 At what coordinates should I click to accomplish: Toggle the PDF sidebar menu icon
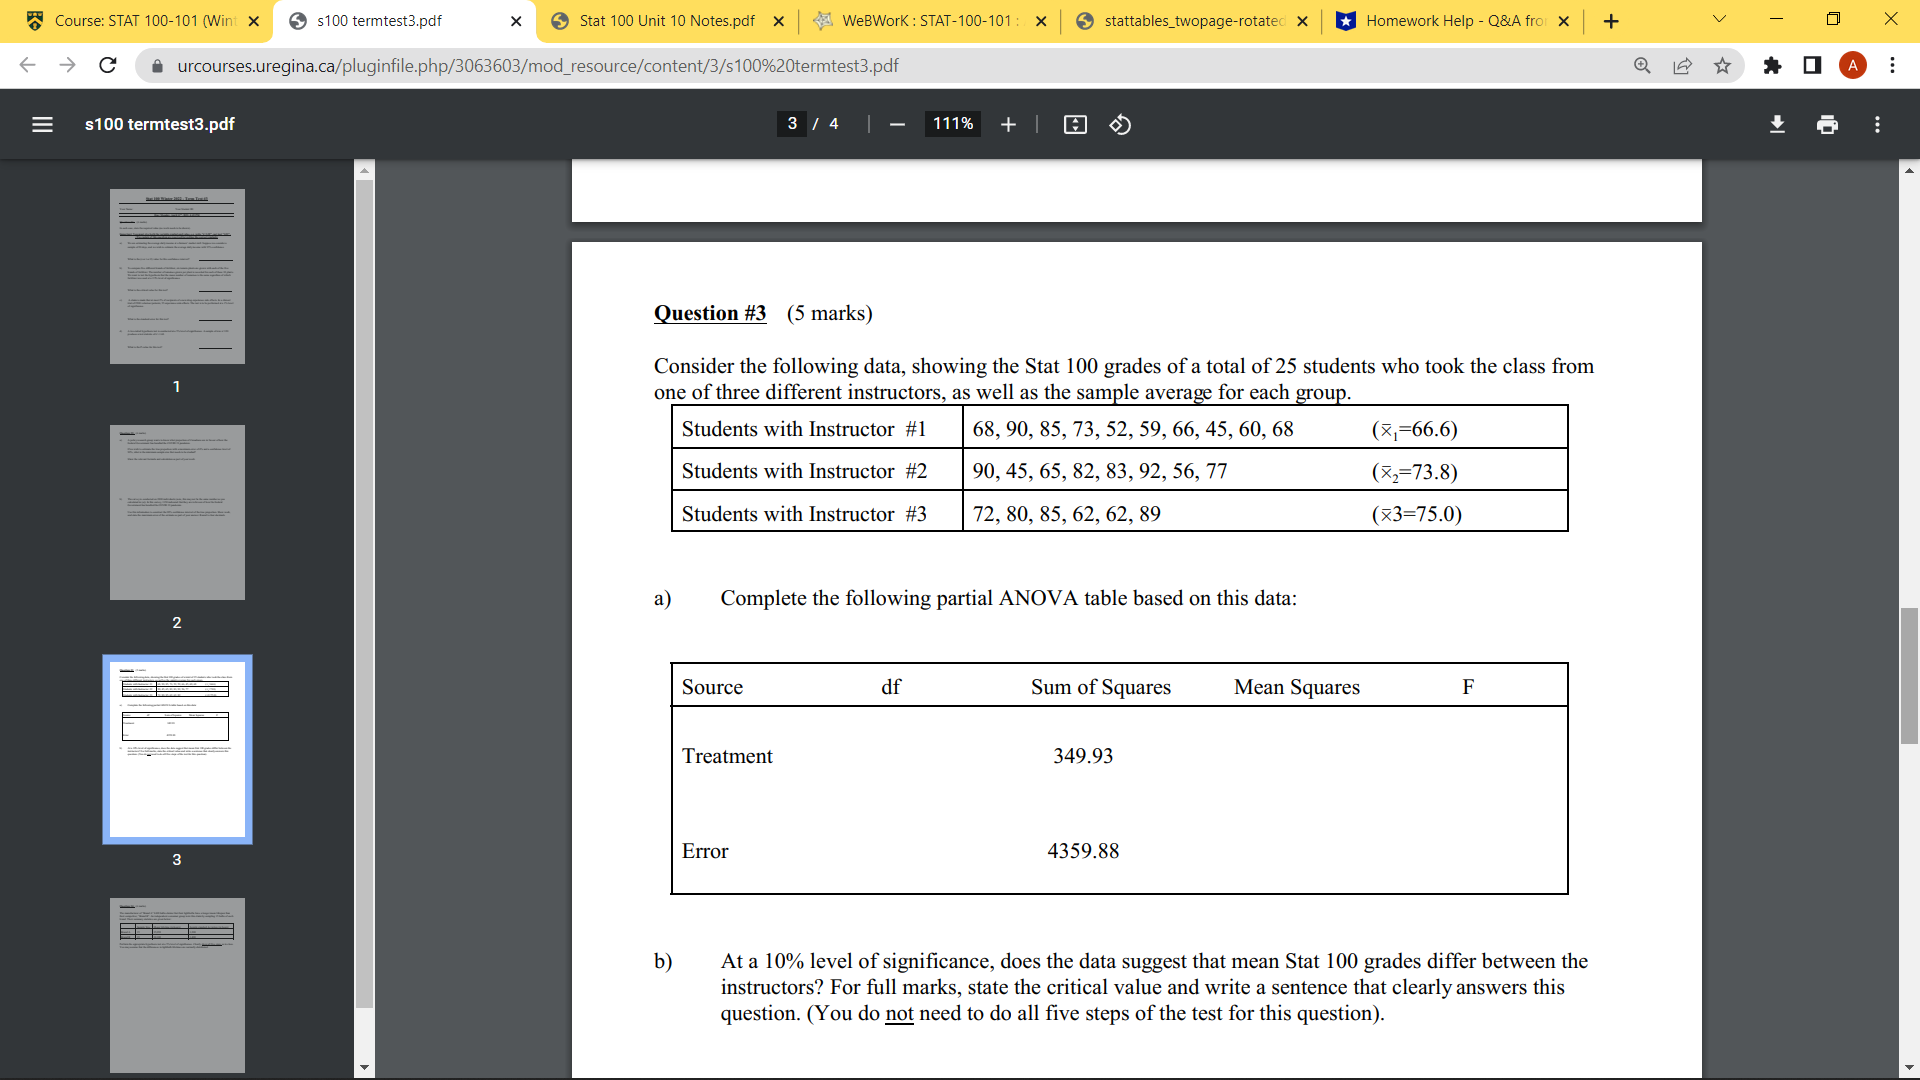point(42,124)
